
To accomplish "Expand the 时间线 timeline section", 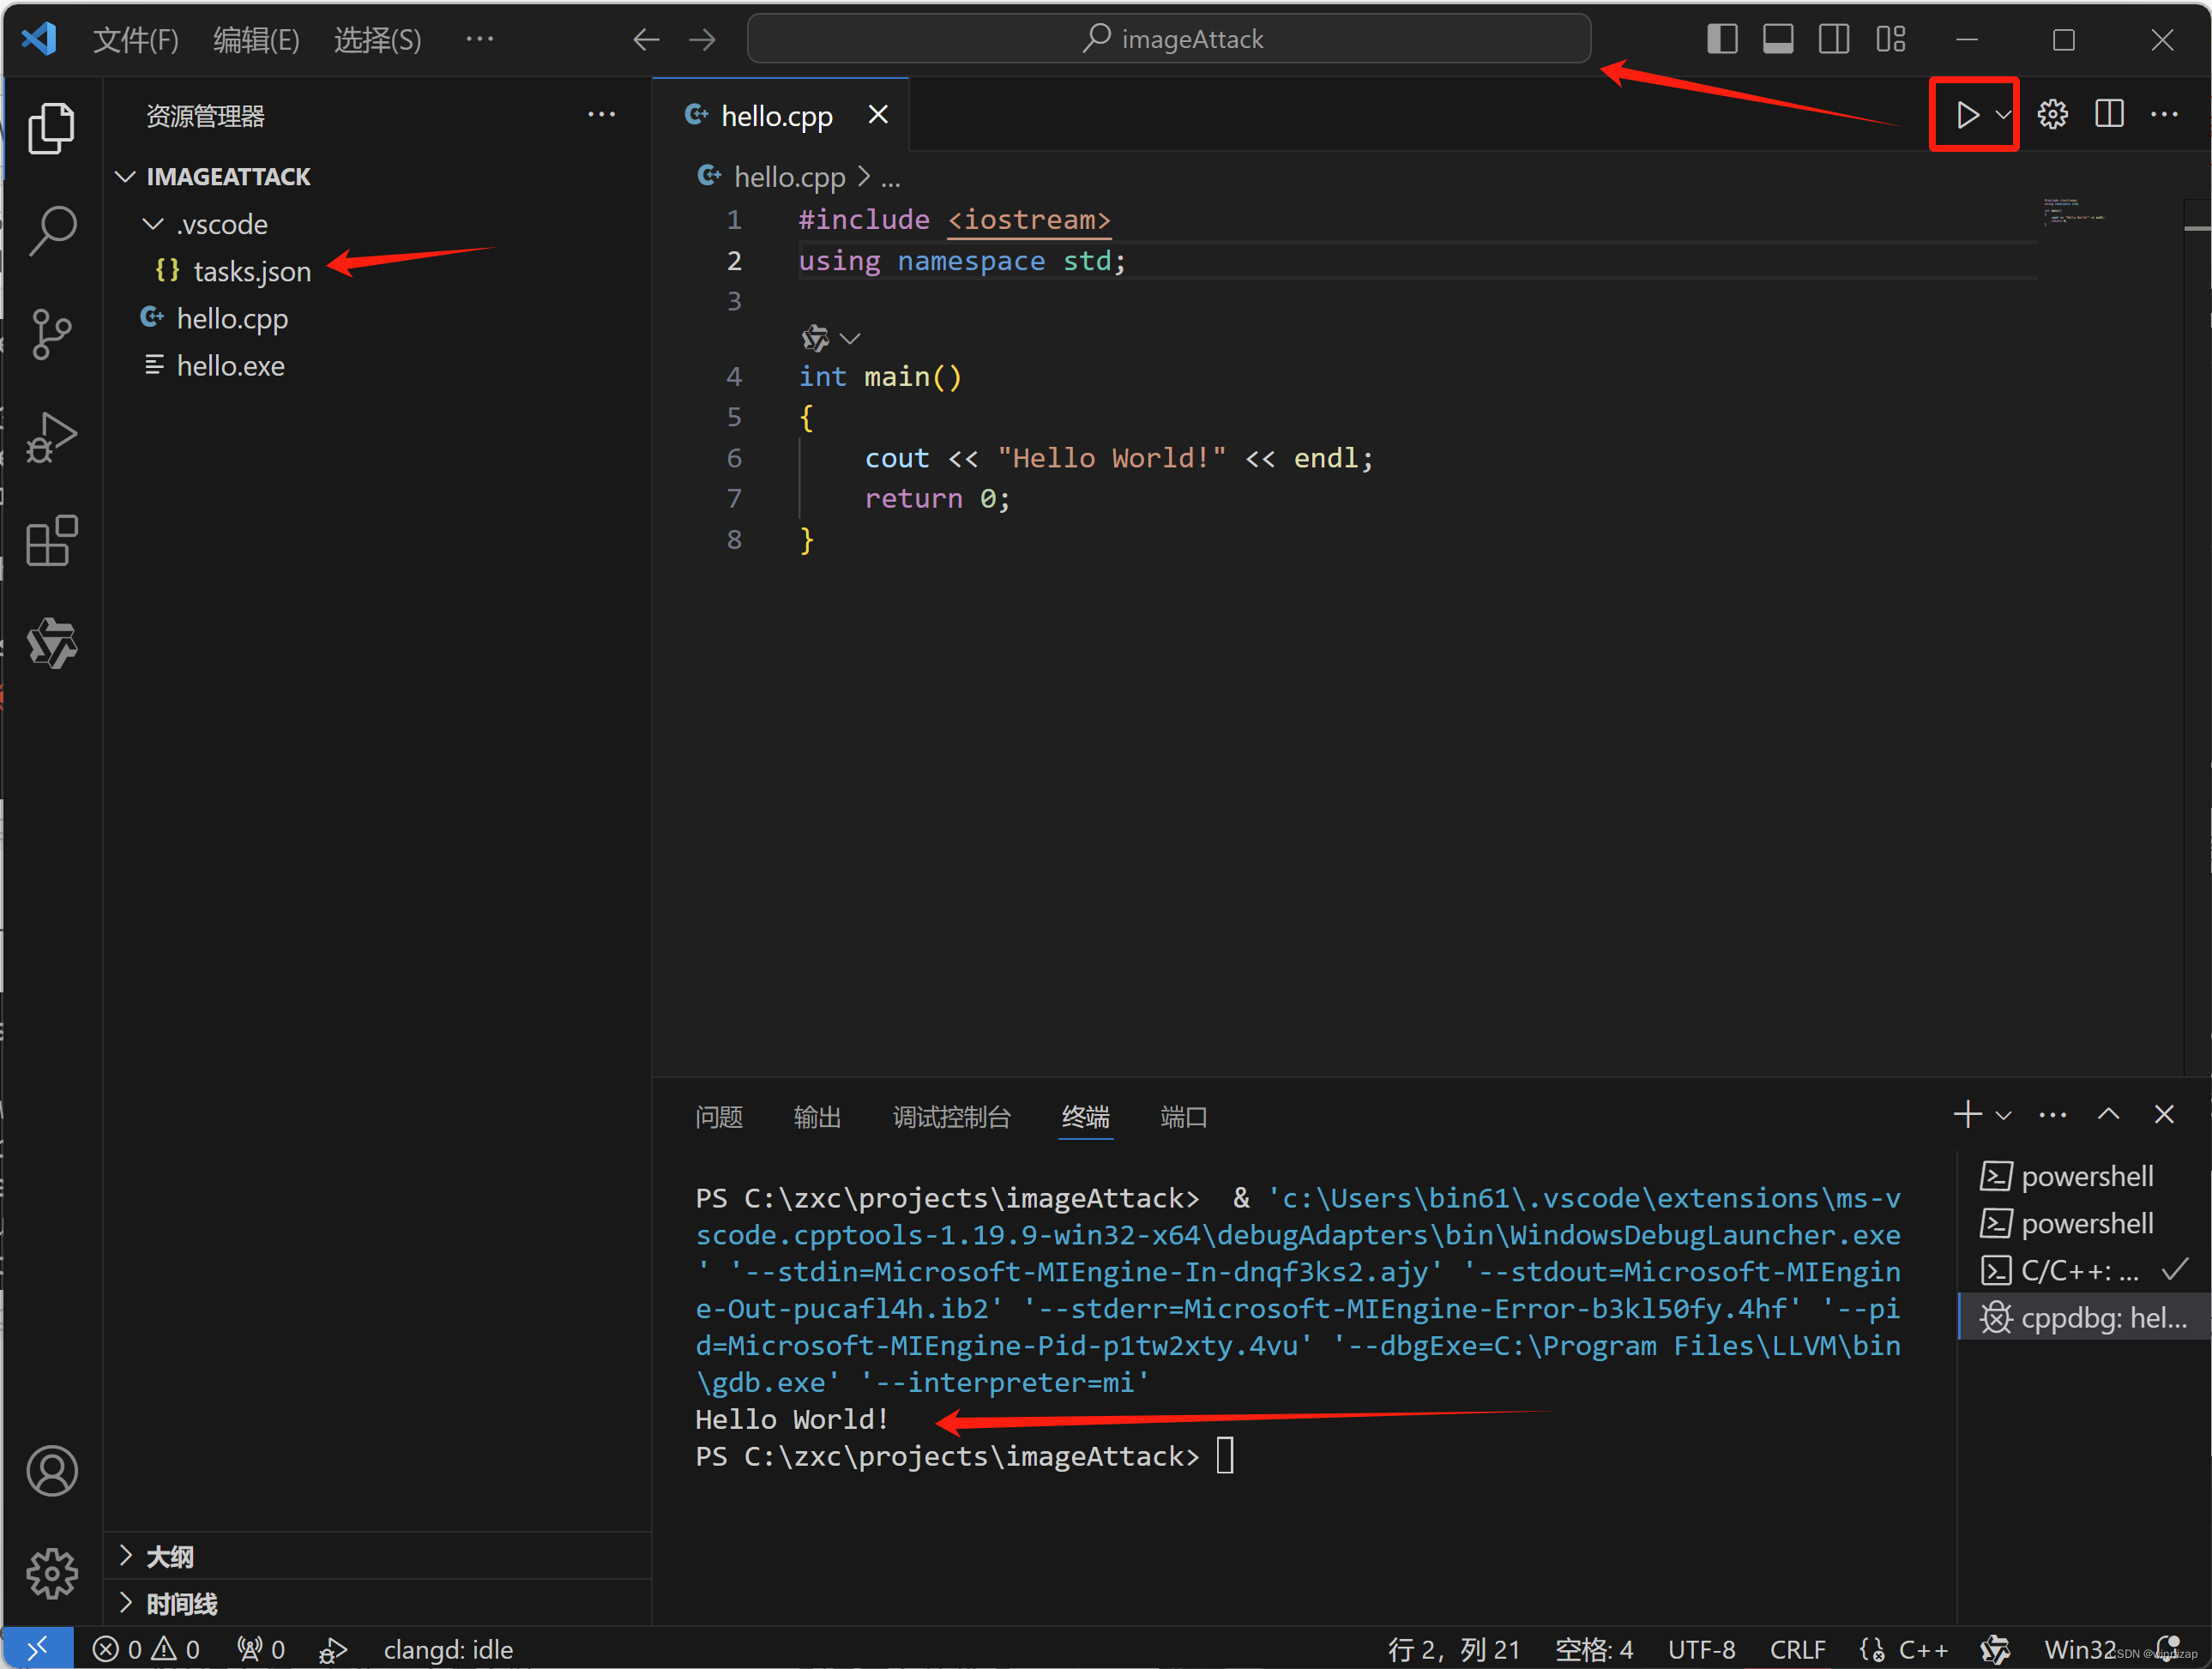I will click(x=378, y=1603).
